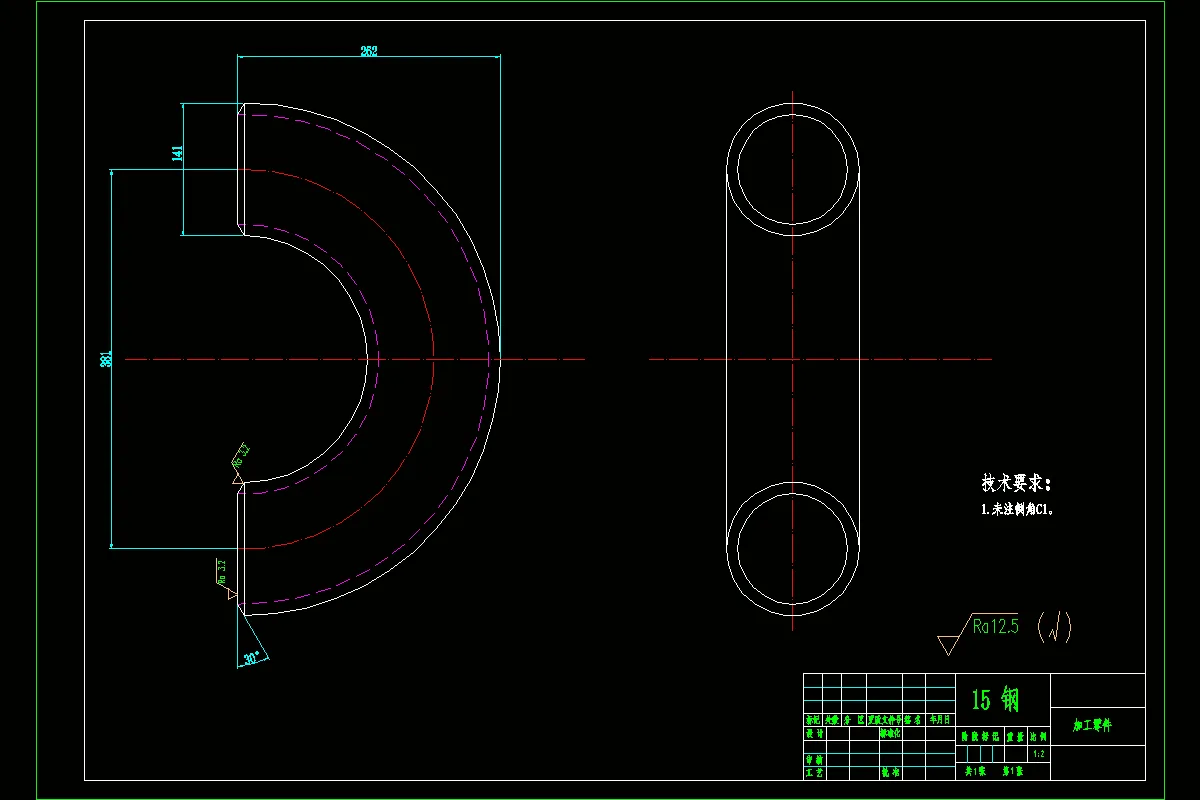The width and height of the screenshot is (1200, 800).
Task: Click the top pipe-end circle in side view
Action: pyautogui.click(x=792, y=169)
